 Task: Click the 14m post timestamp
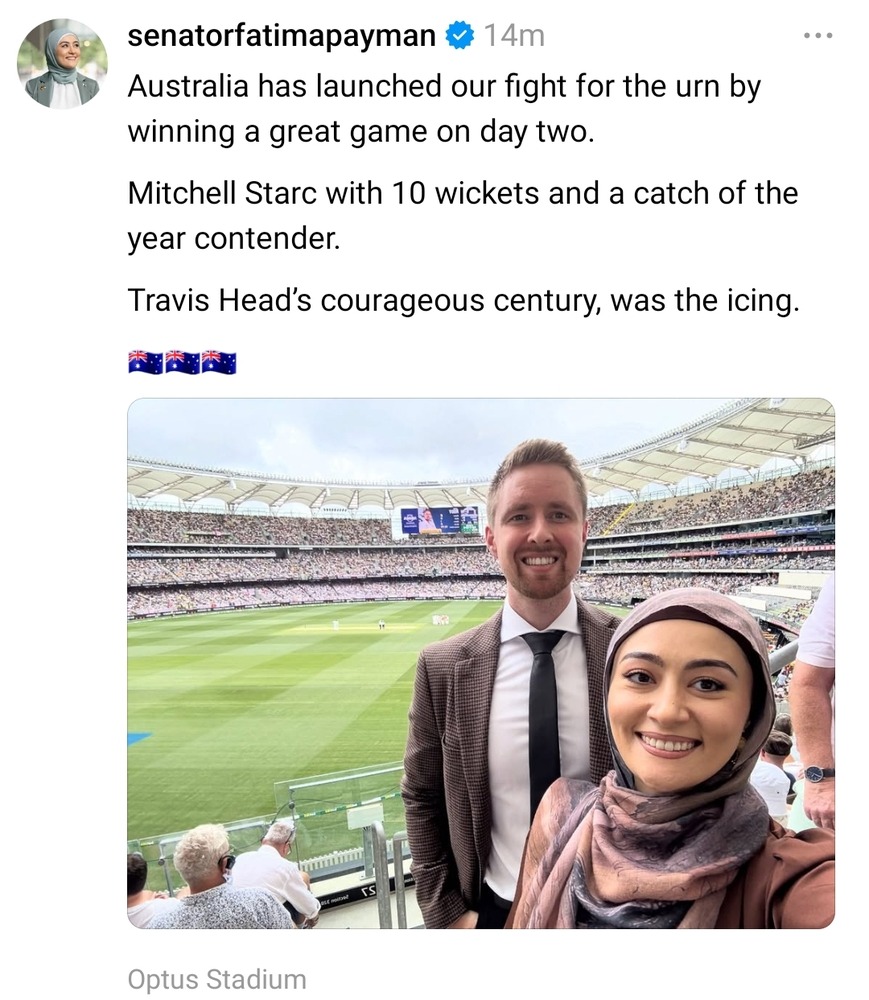(515, 36)
